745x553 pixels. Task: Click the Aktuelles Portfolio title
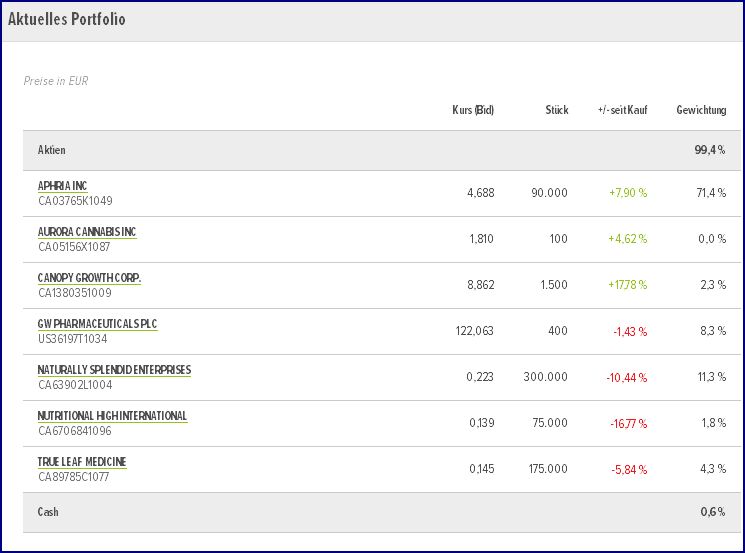[x=67, y=20]
